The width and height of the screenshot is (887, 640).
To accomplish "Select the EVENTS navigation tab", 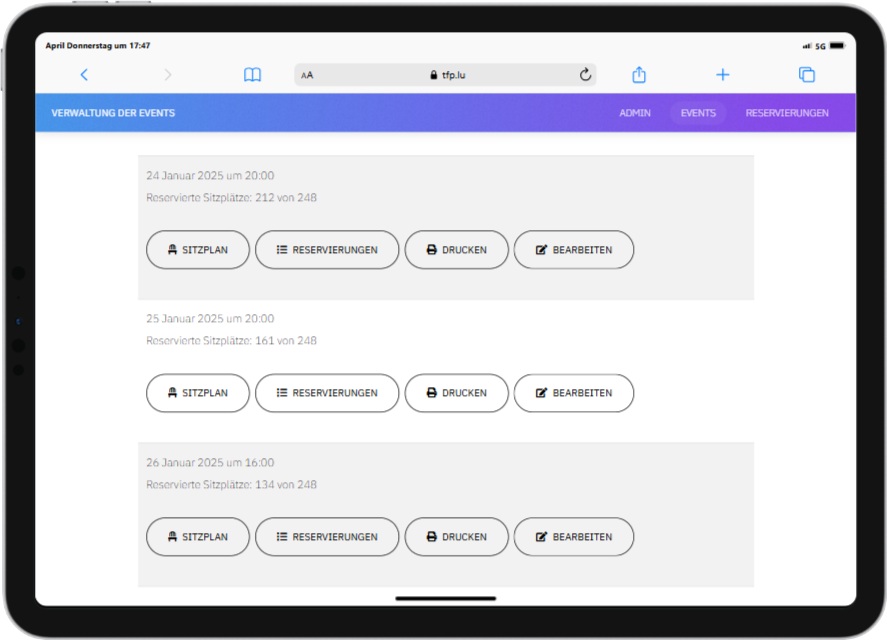I will click(698, 113).
